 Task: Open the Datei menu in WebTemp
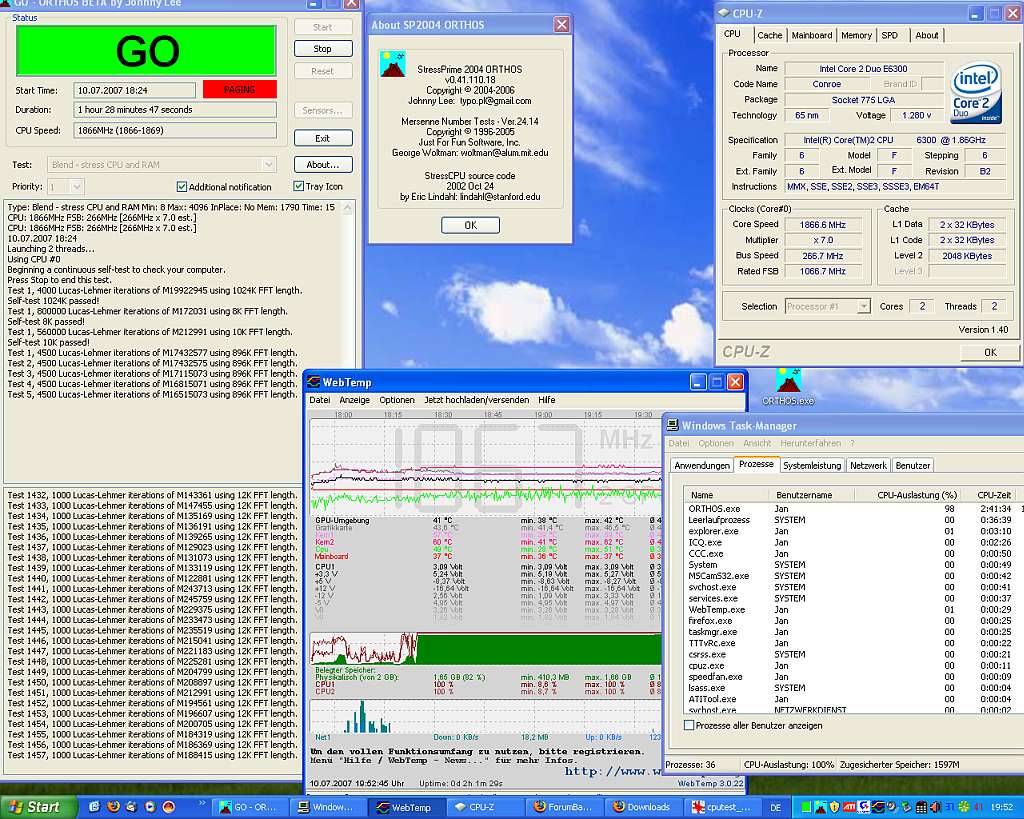click(x=319, y=400)
